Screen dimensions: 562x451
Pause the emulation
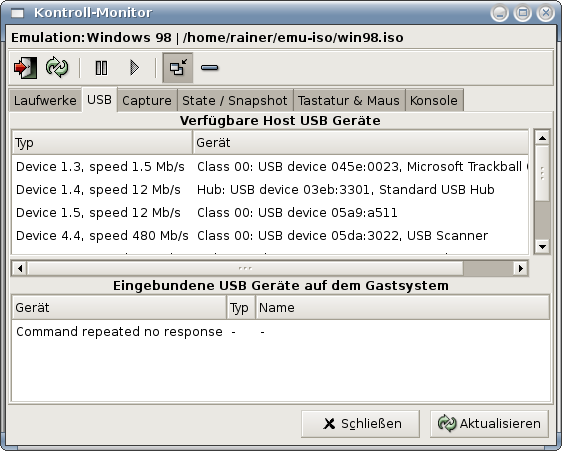[x=101, y=68]
